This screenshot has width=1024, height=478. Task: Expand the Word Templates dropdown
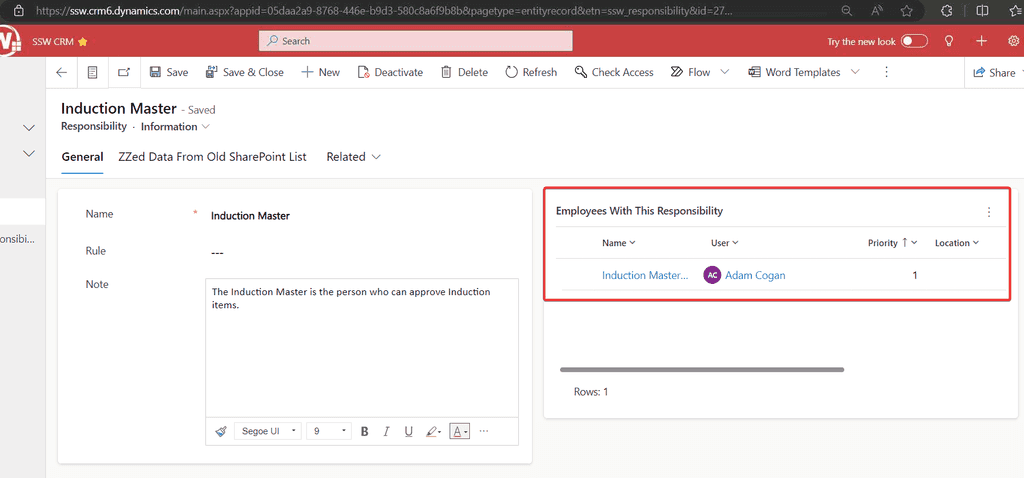click(x=855, y=72)
